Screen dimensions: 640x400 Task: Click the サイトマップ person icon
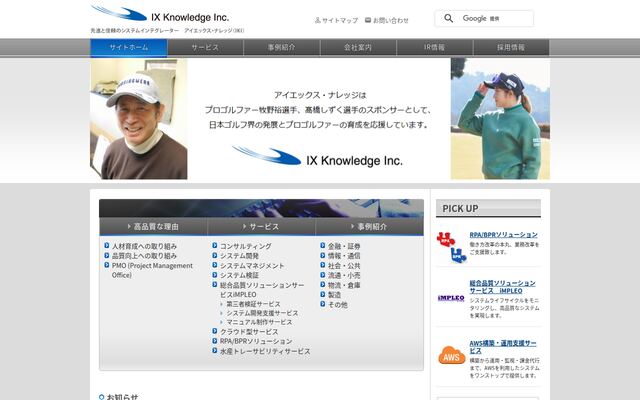pos(318,20)
